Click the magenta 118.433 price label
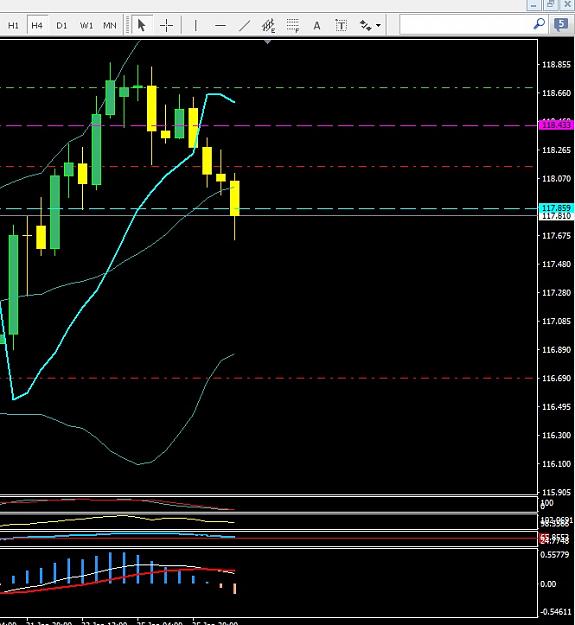The width and height of the screenshot is (575, 625). [x=556, y=126]
